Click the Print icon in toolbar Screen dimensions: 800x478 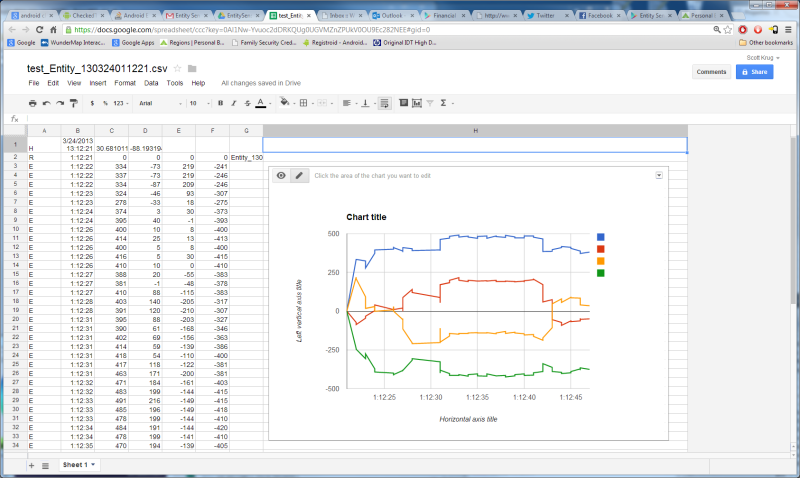33,103
